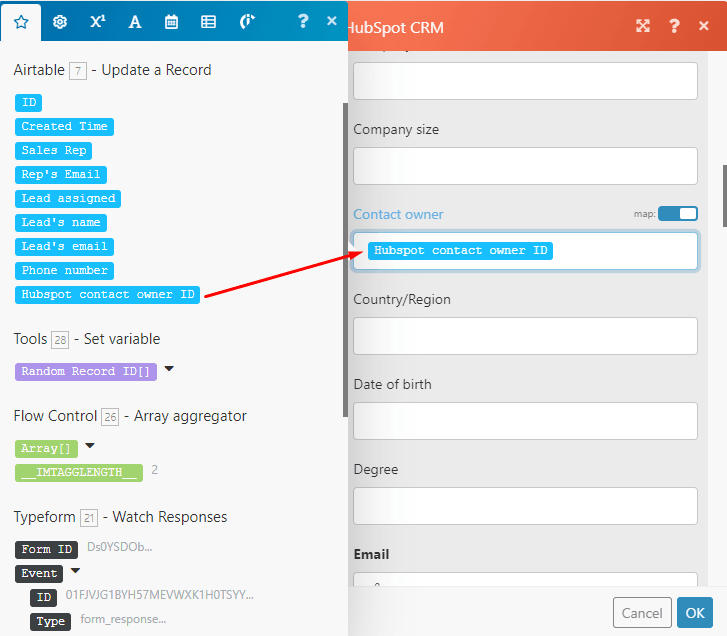The height and width of the screenshot is (636, 727).
Task: Open the text functions tab
Action: coord(135,21)
